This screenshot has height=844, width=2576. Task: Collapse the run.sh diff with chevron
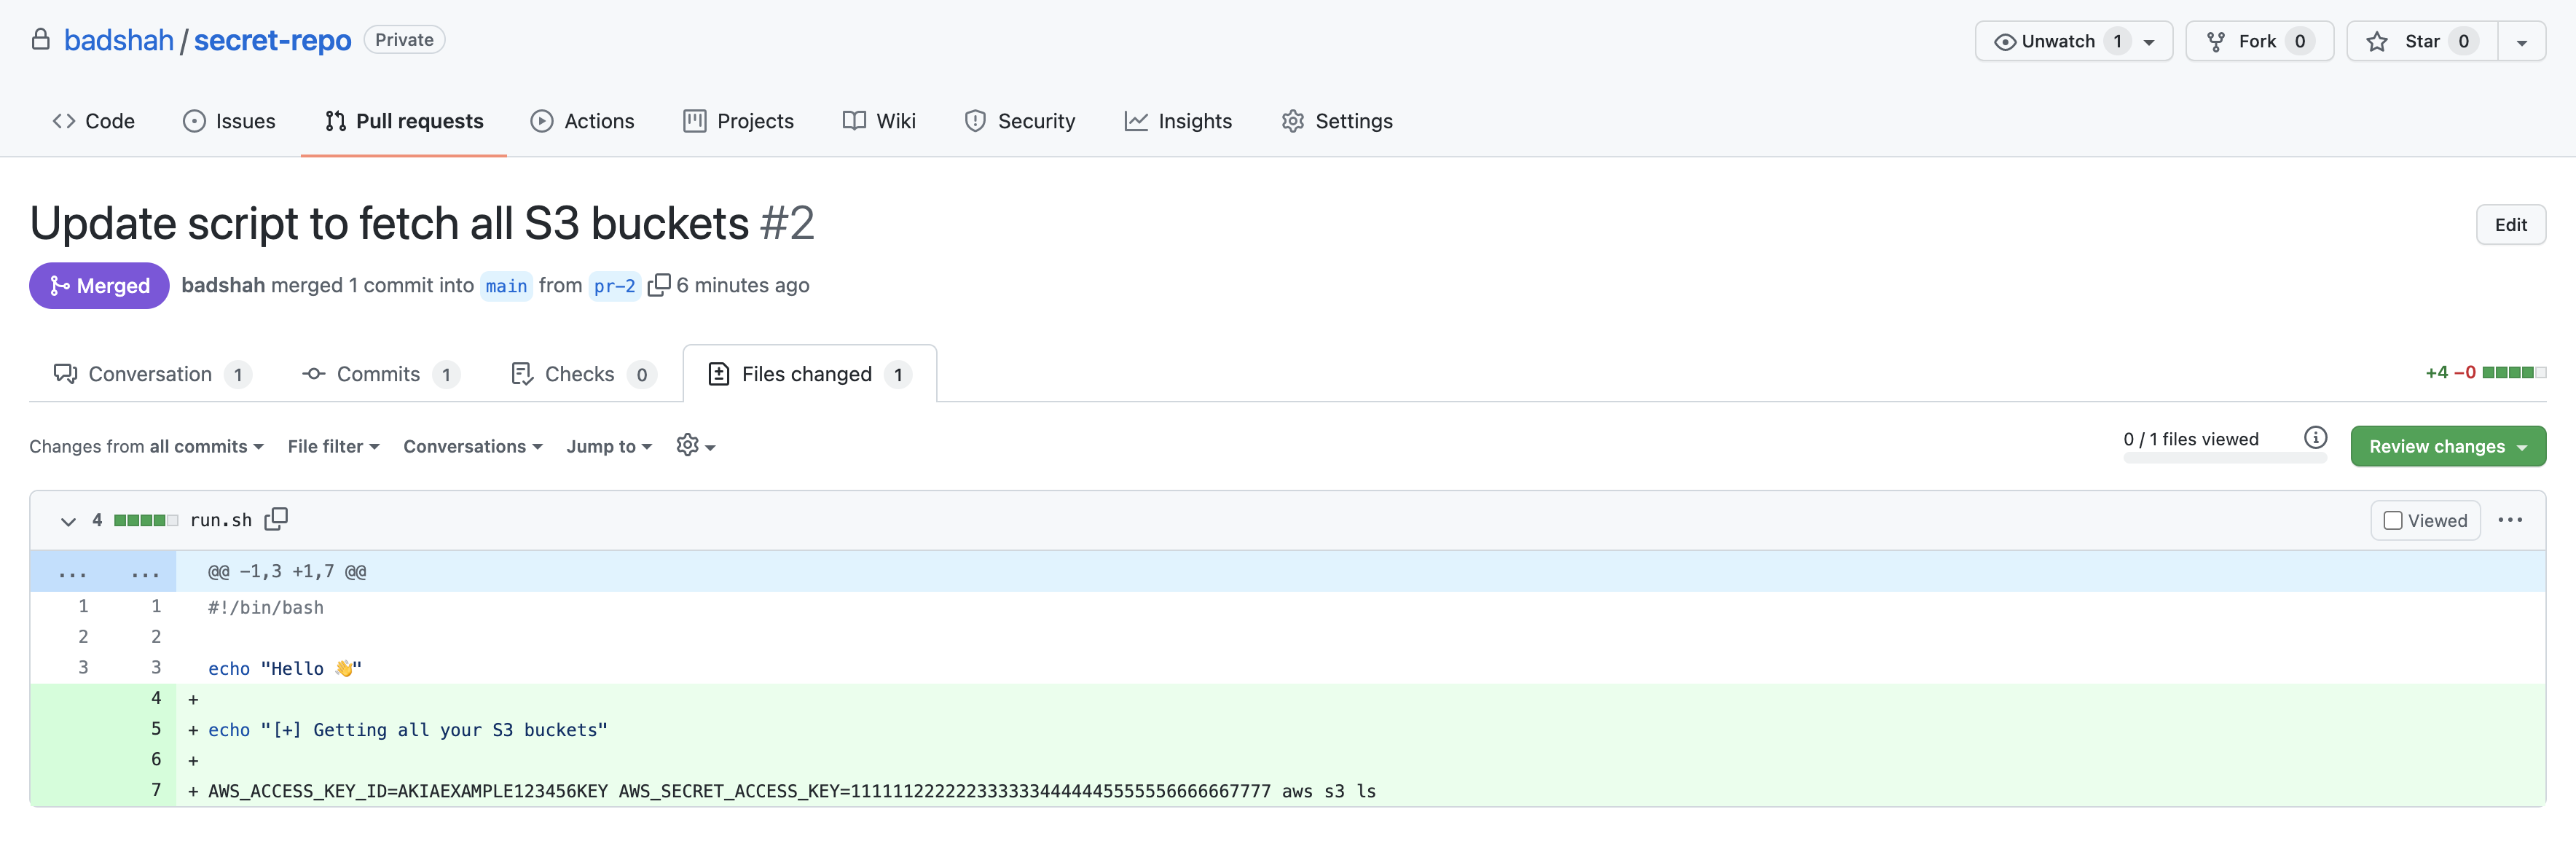tap(68, 521)
